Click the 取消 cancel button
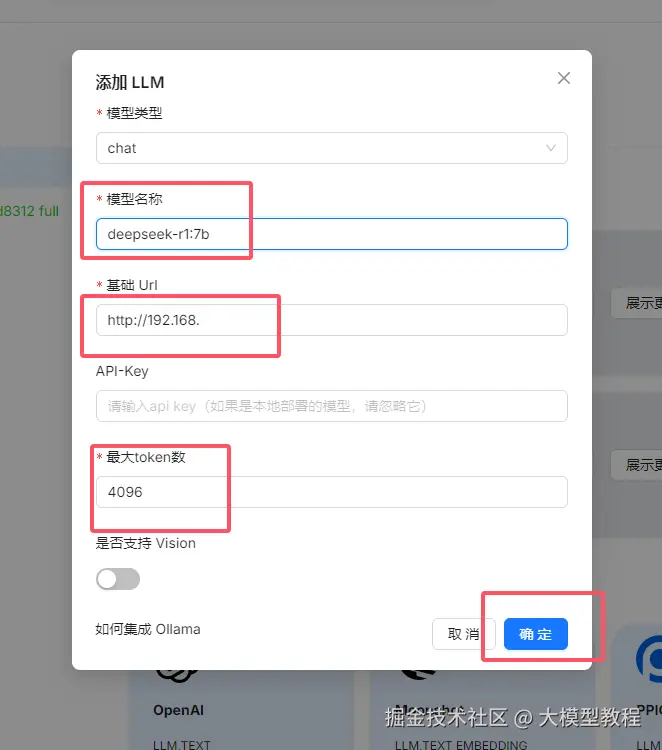The image size is (662, 750). (x=463, y=634)
